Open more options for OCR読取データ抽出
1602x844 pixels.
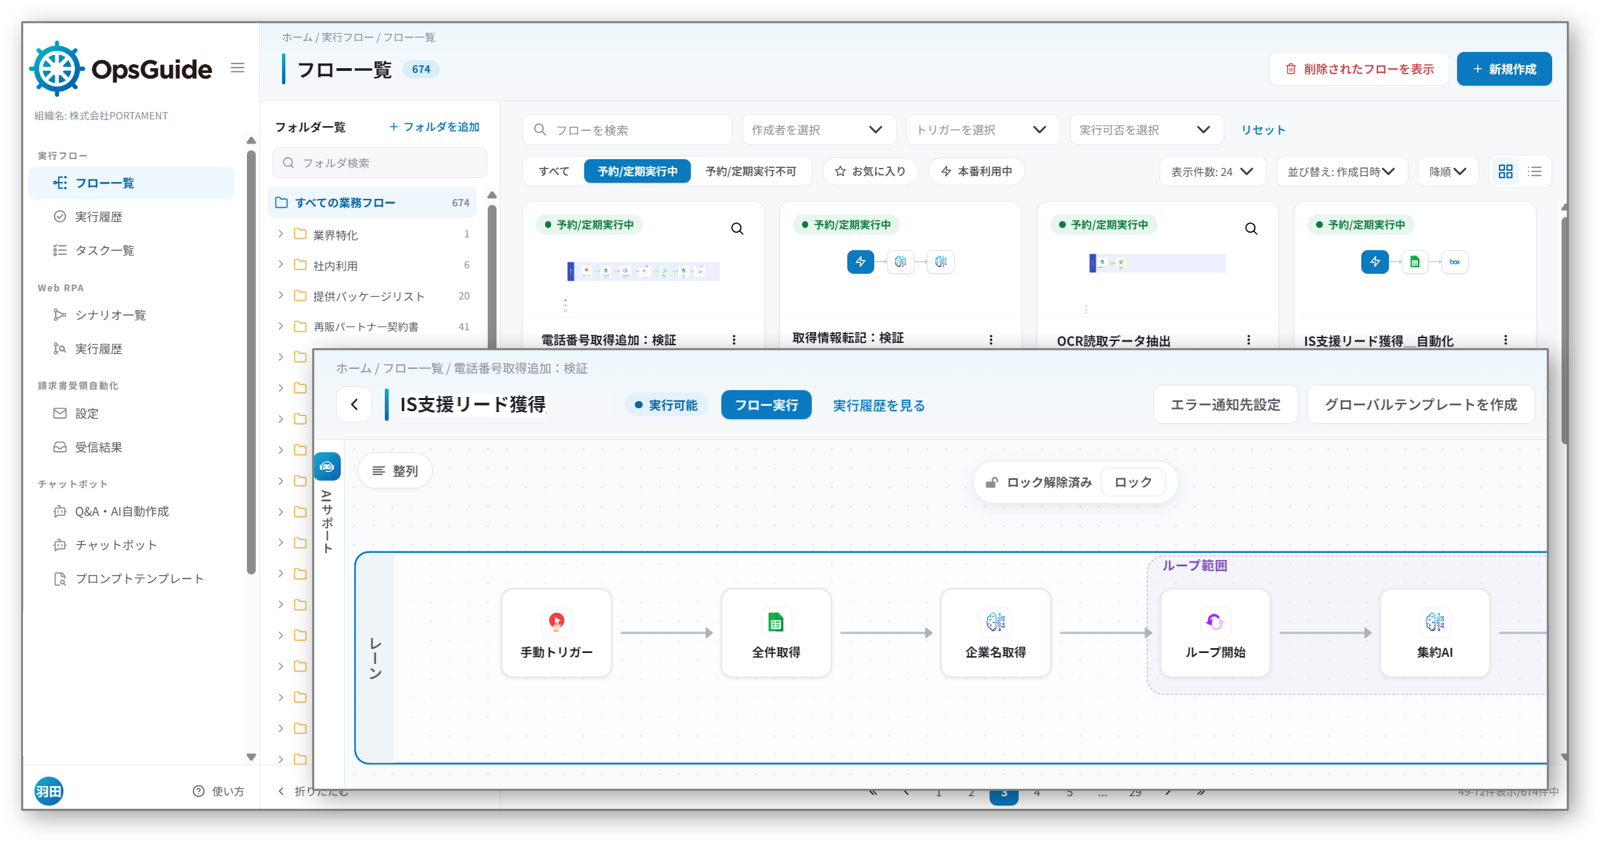point(1249,340)
